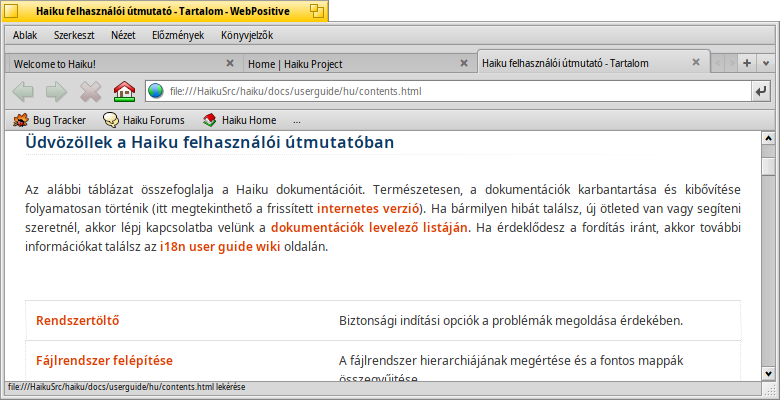Click the vertical scrollbar thumb

pos(769,167)
